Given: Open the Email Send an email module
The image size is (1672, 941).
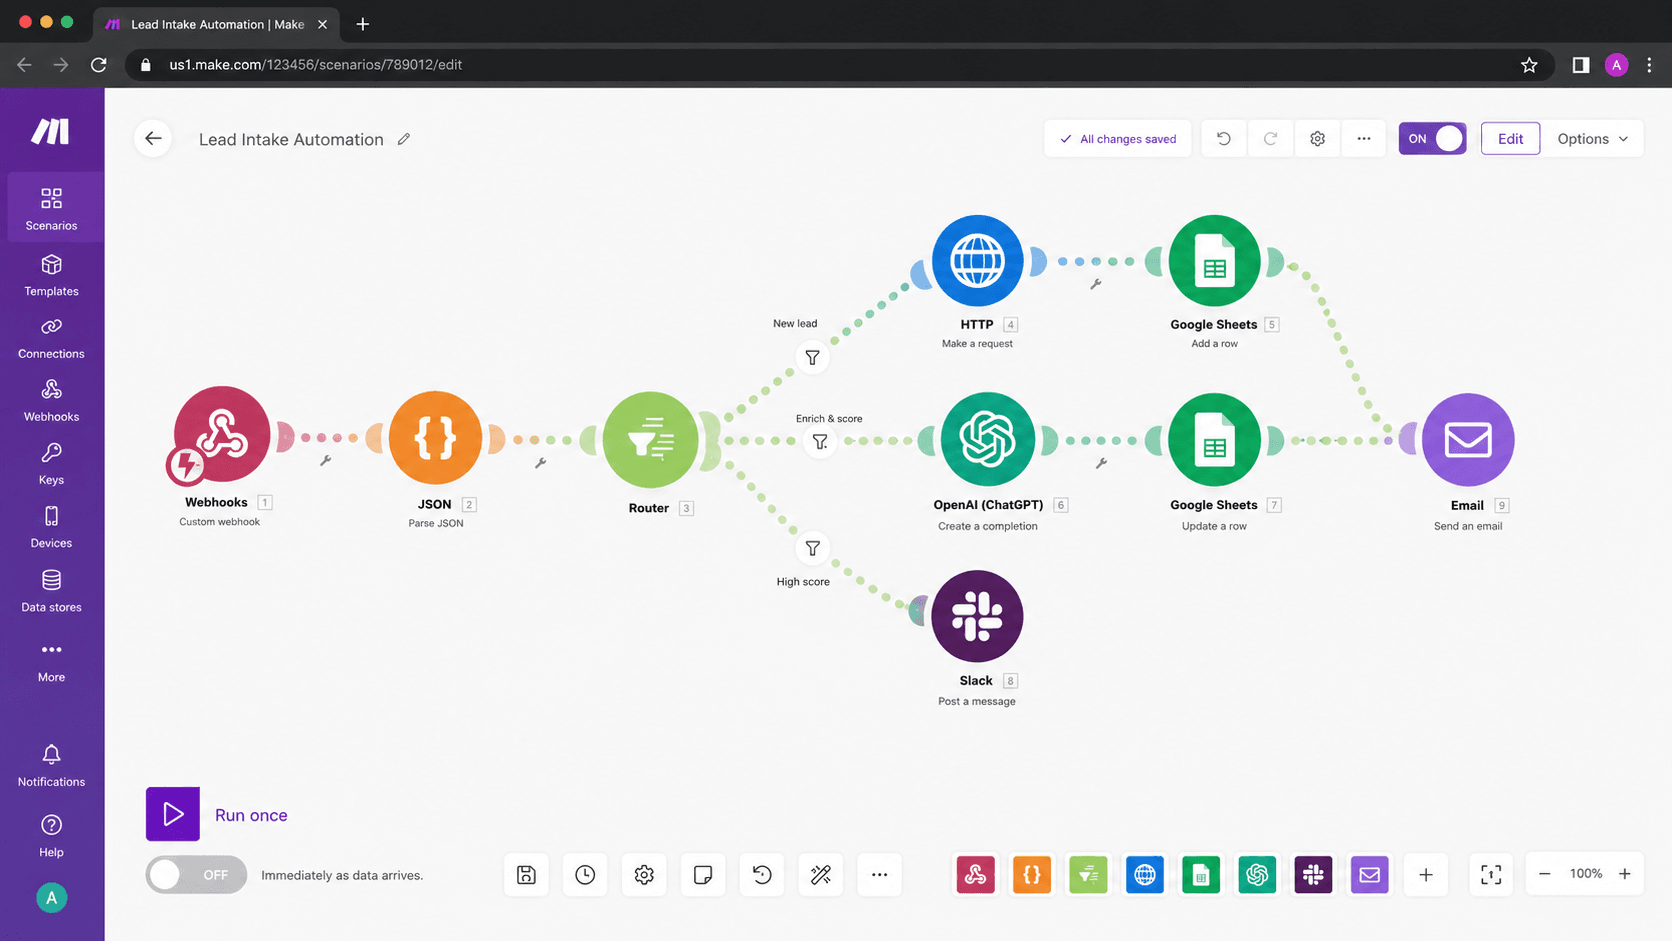Looking at the screenshot, I should (1467, 440).
